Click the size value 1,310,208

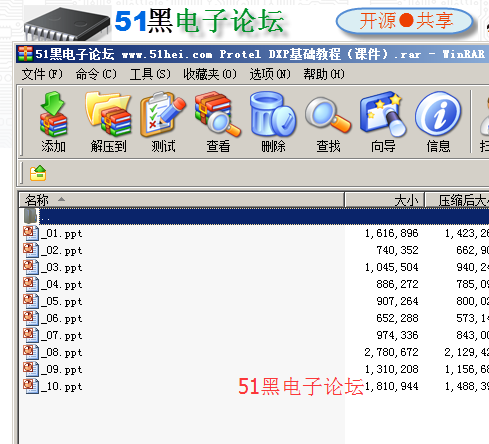(x=391, y=369)
